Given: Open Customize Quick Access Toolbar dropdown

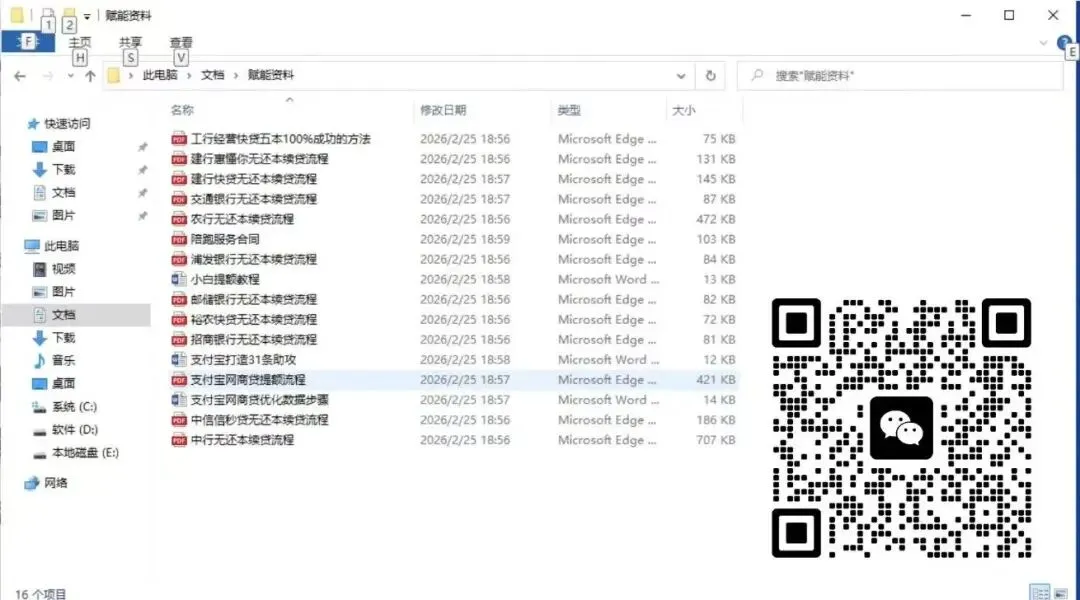Looking at the screenshot, I should coord(87,15).
